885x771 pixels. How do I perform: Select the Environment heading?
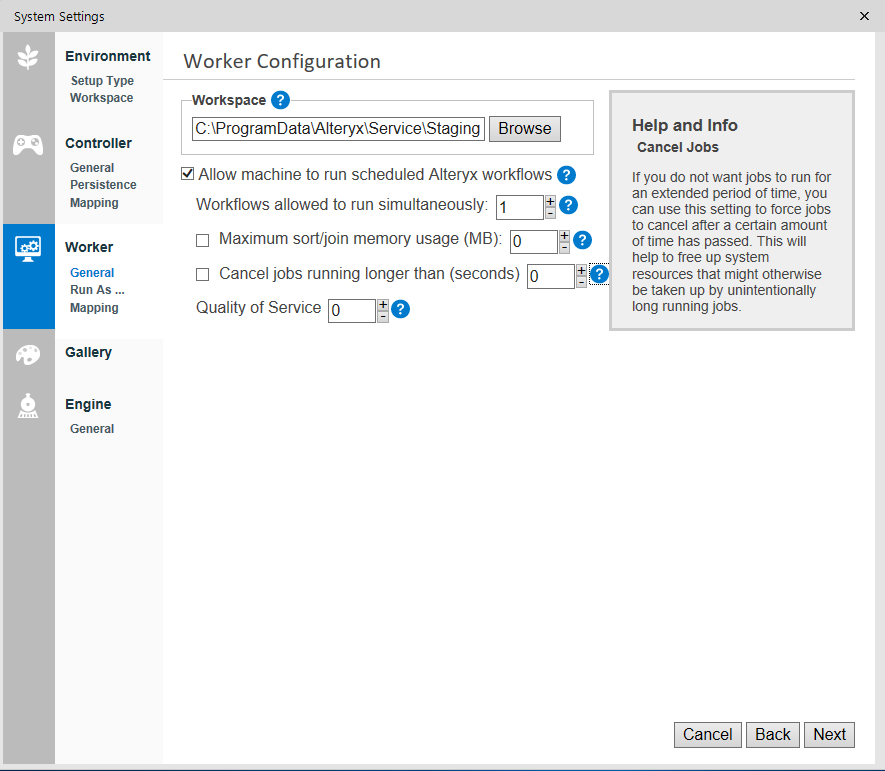108,56
